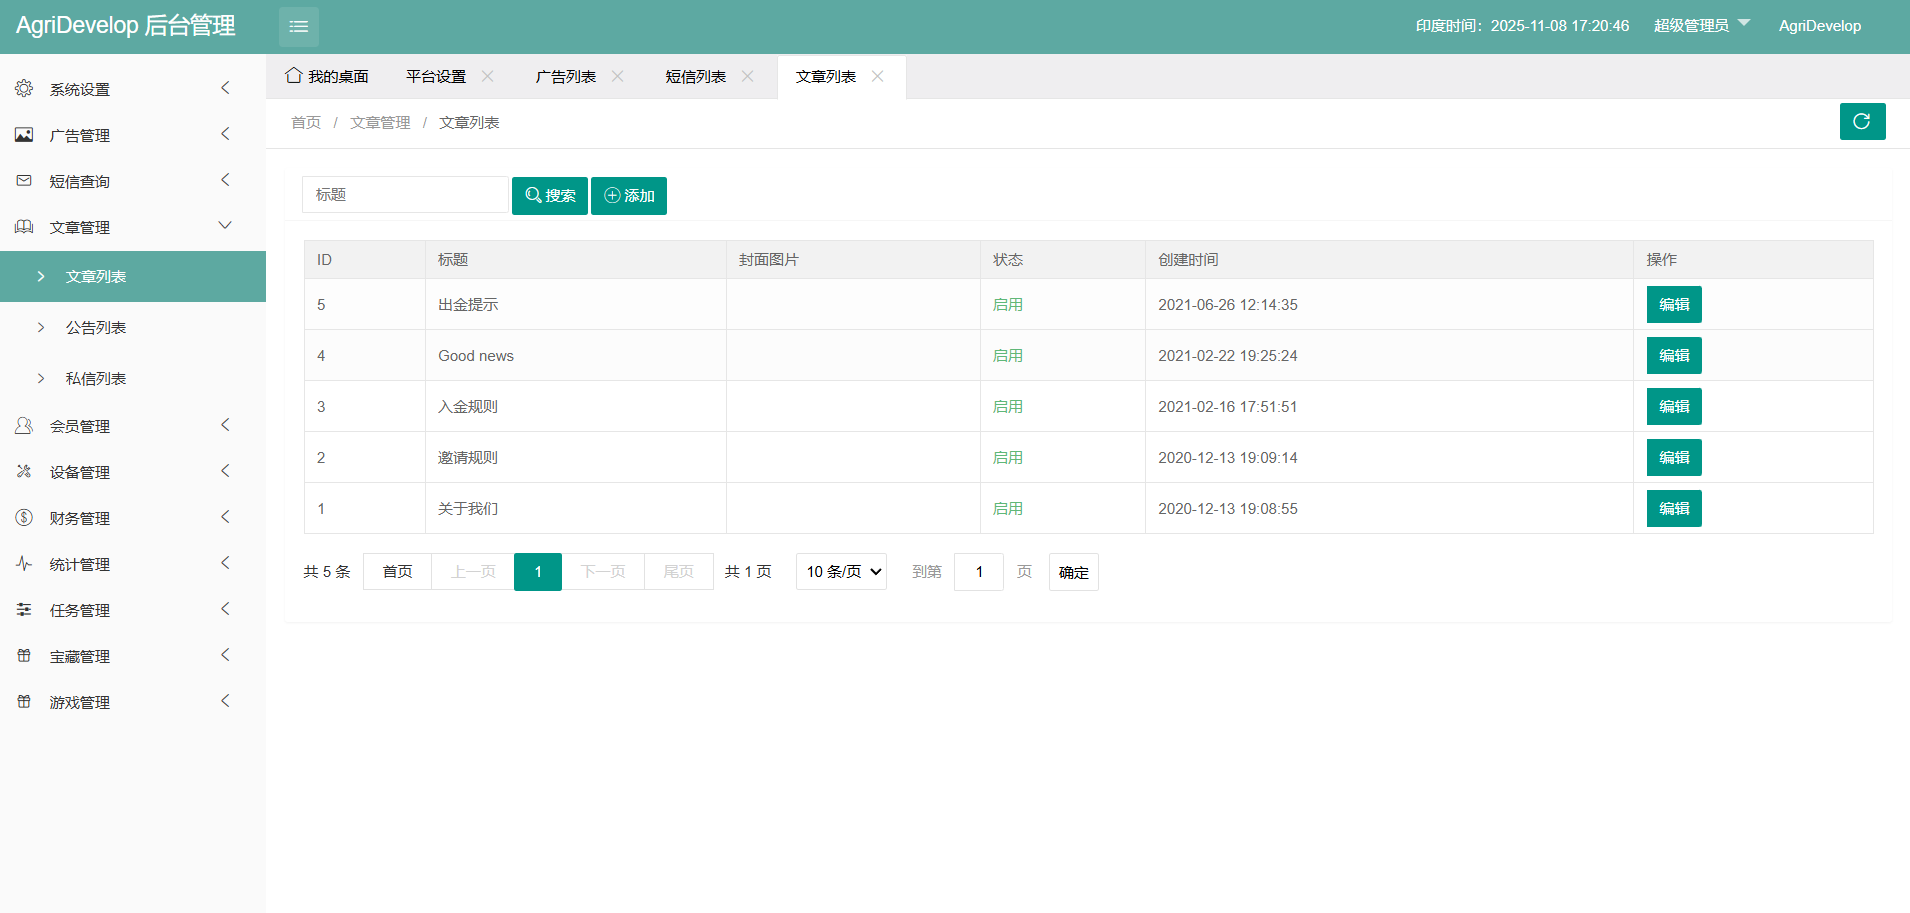Click the green refresh icon button

(1862, 122)
